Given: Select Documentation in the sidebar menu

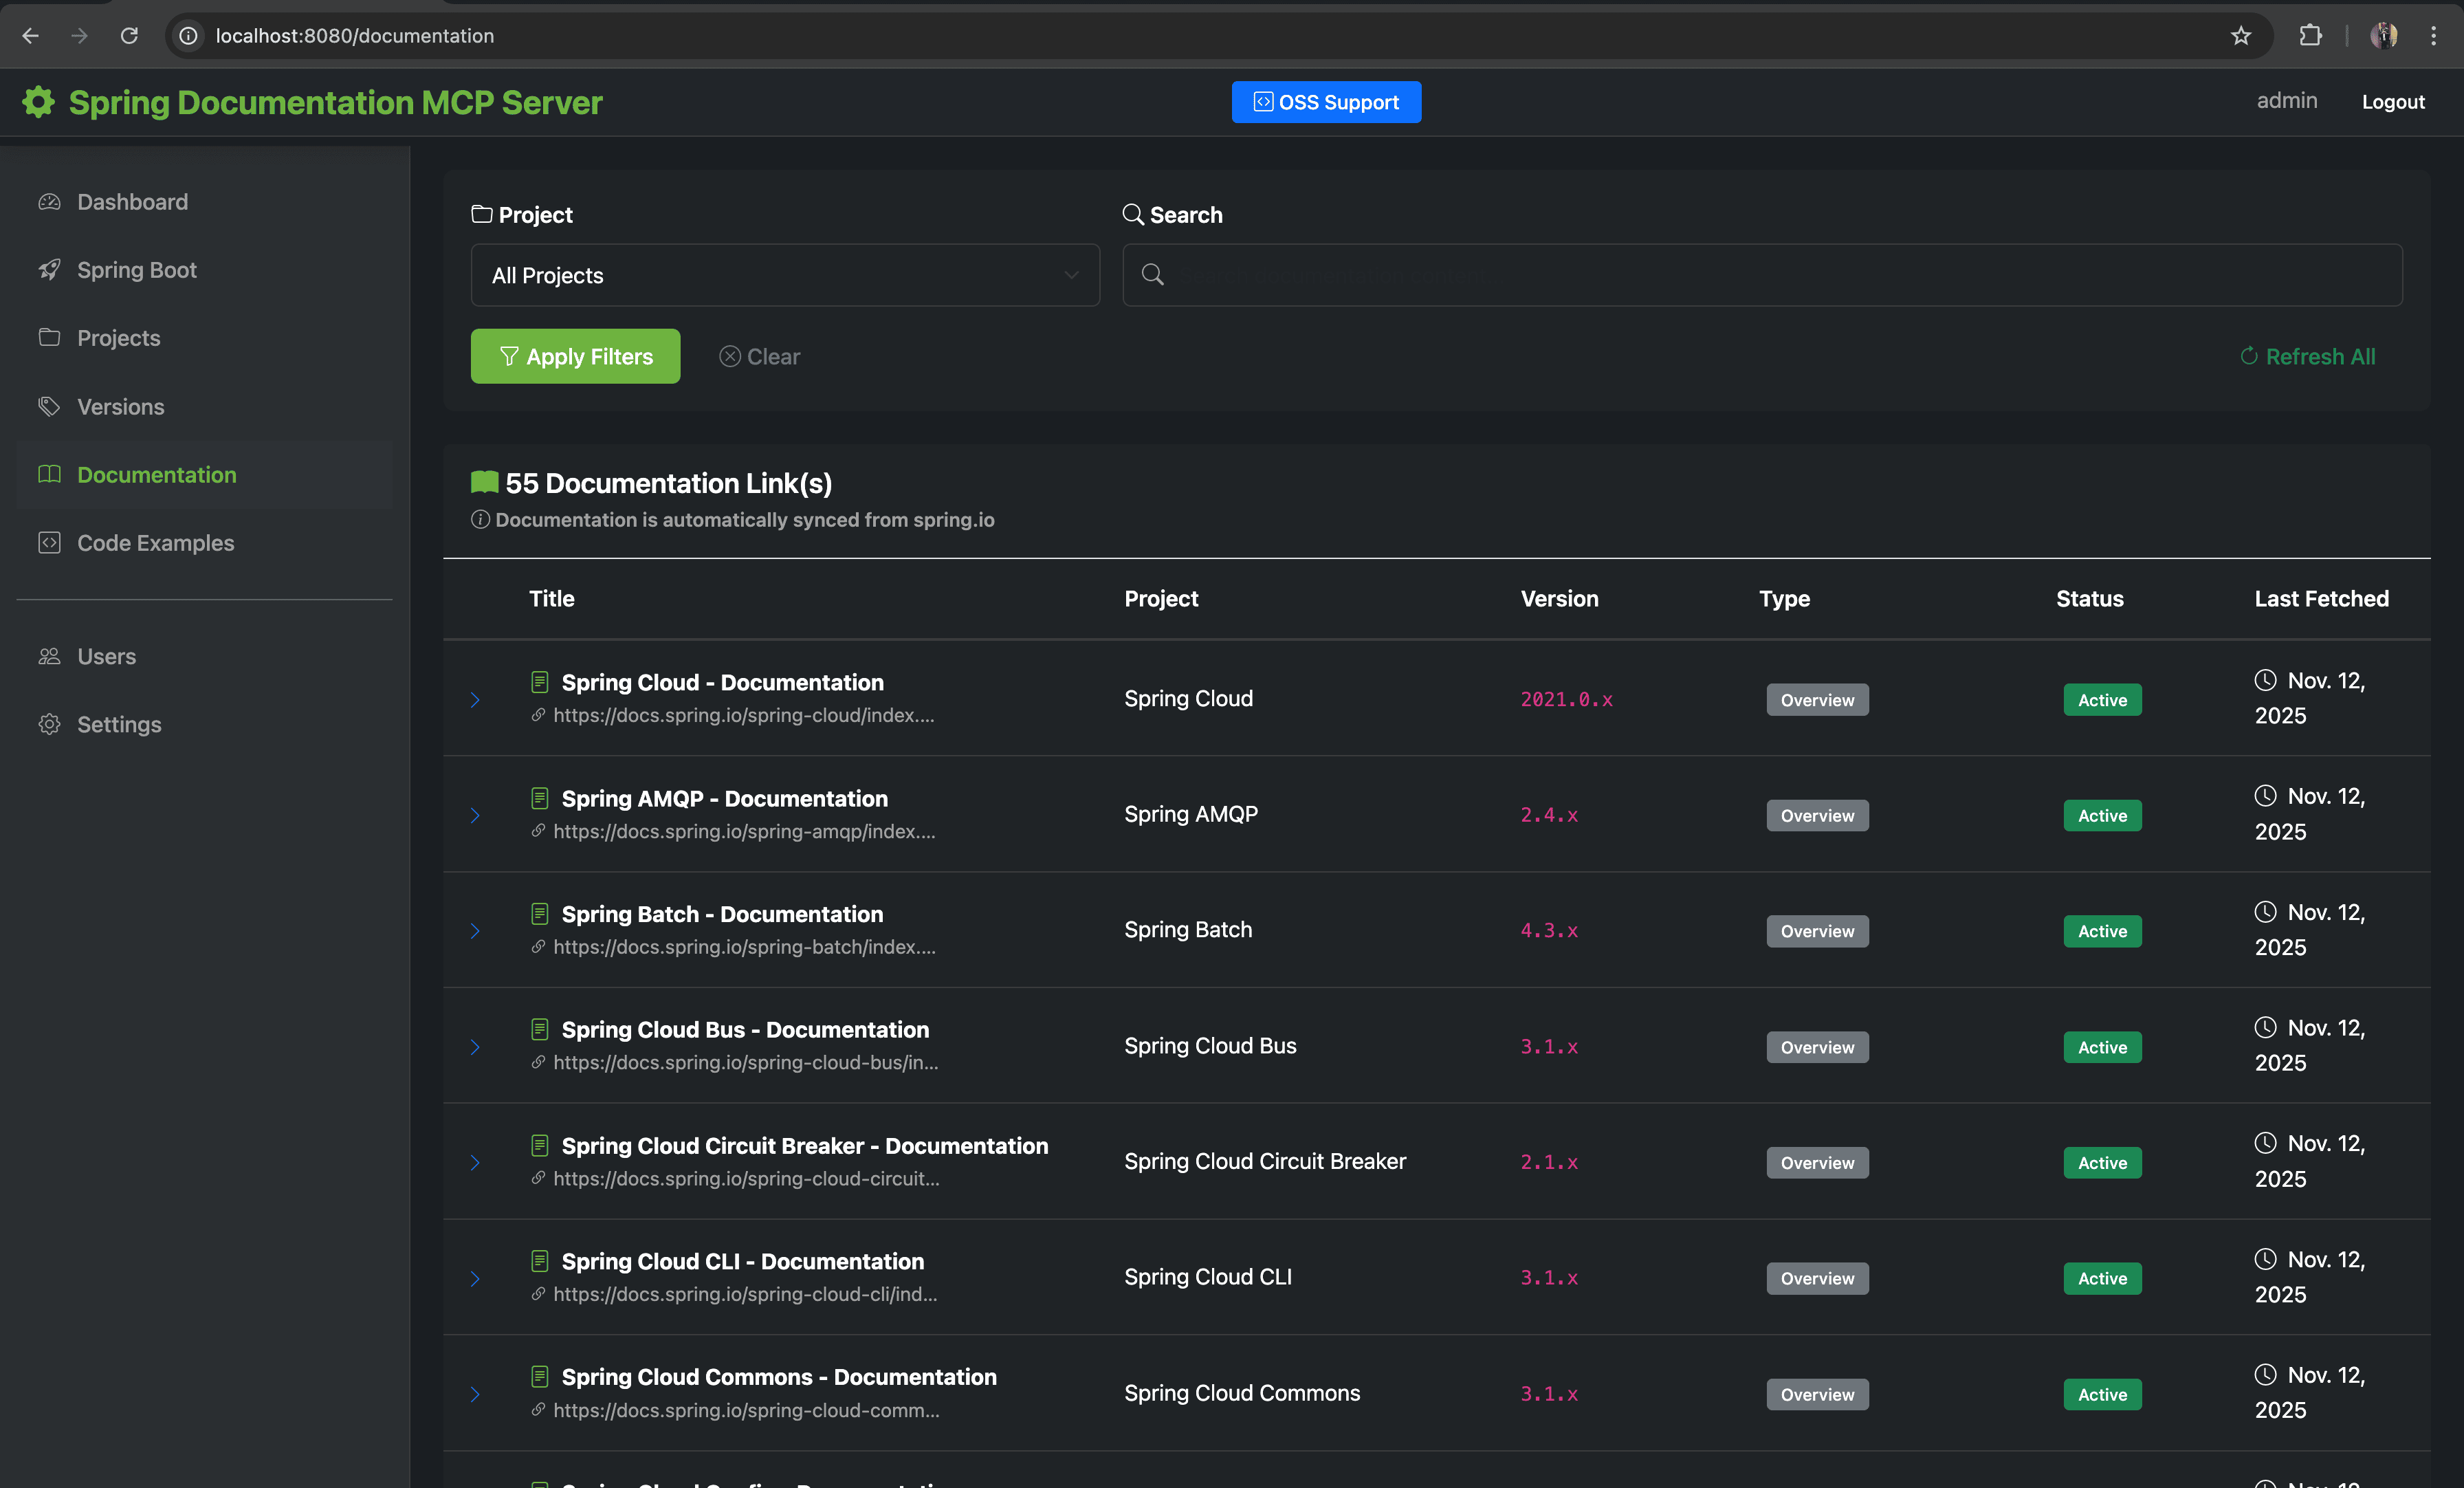Looking at the screenshot, I should (x=156, y=475).
